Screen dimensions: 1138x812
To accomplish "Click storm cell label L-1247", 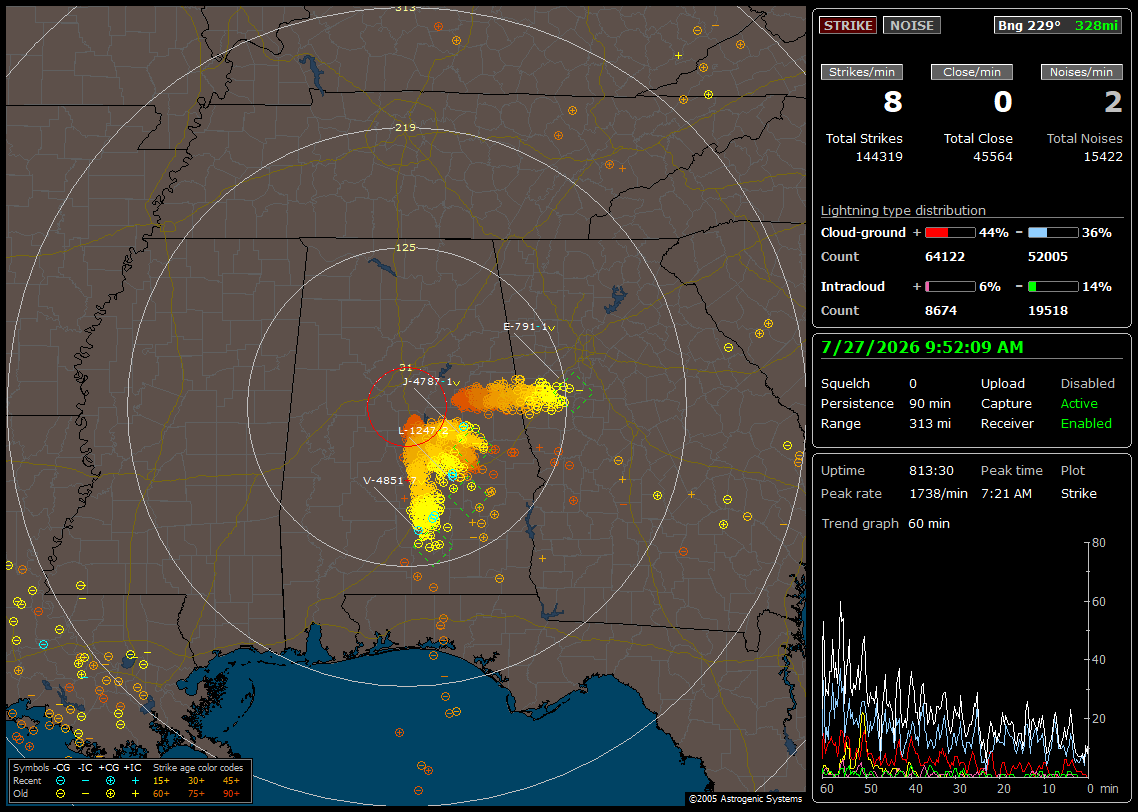I will point(420,431).
